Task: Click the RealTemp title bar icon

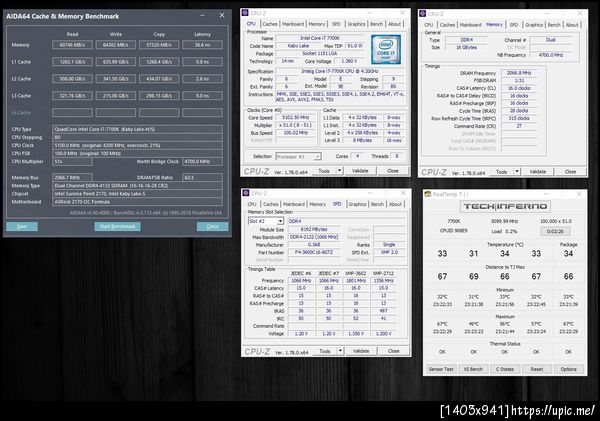Action: 428,194
